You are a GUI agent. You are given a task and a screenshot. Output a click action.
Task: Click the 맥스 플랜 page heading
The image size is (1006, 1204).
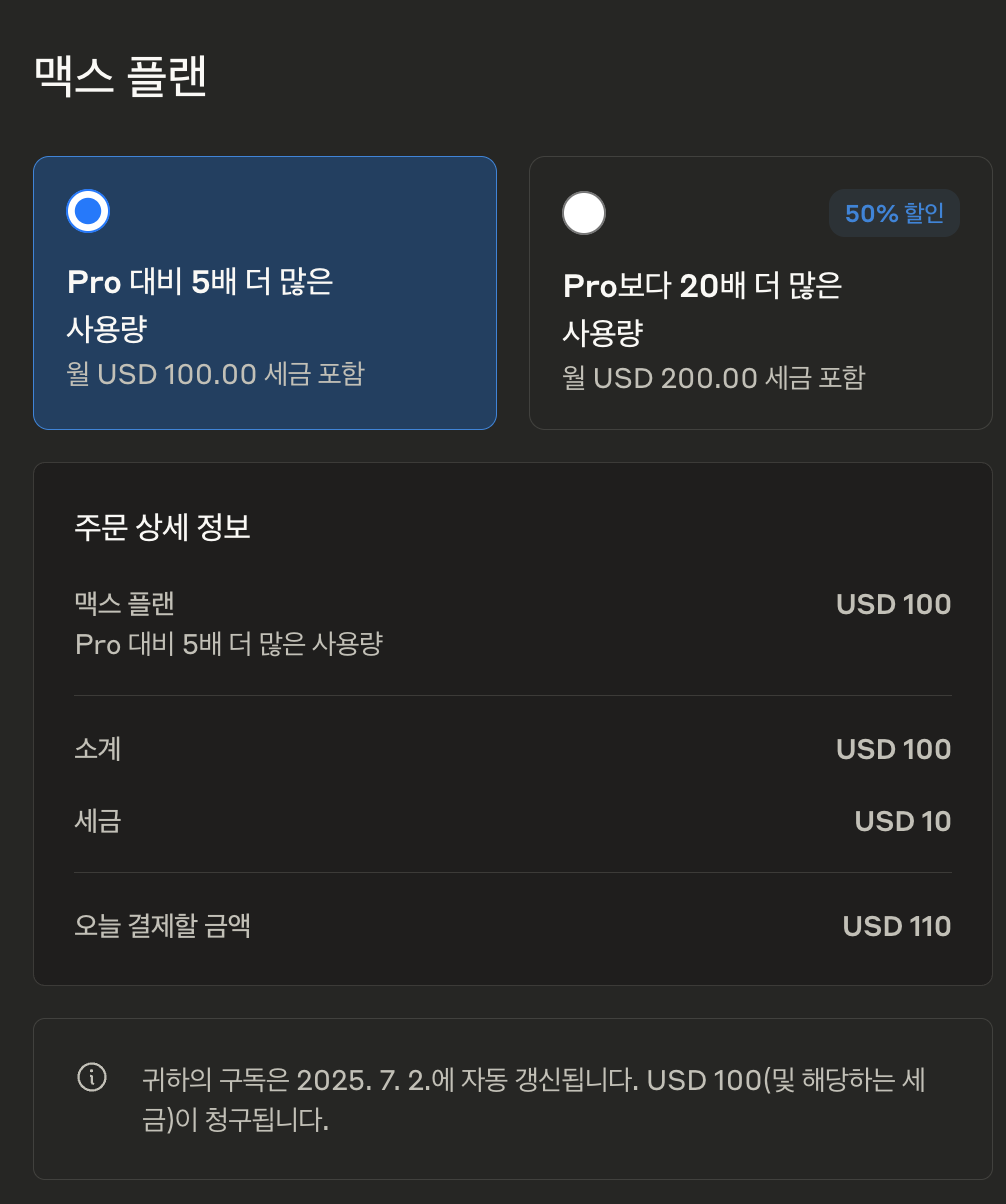(x=120, y=77)
